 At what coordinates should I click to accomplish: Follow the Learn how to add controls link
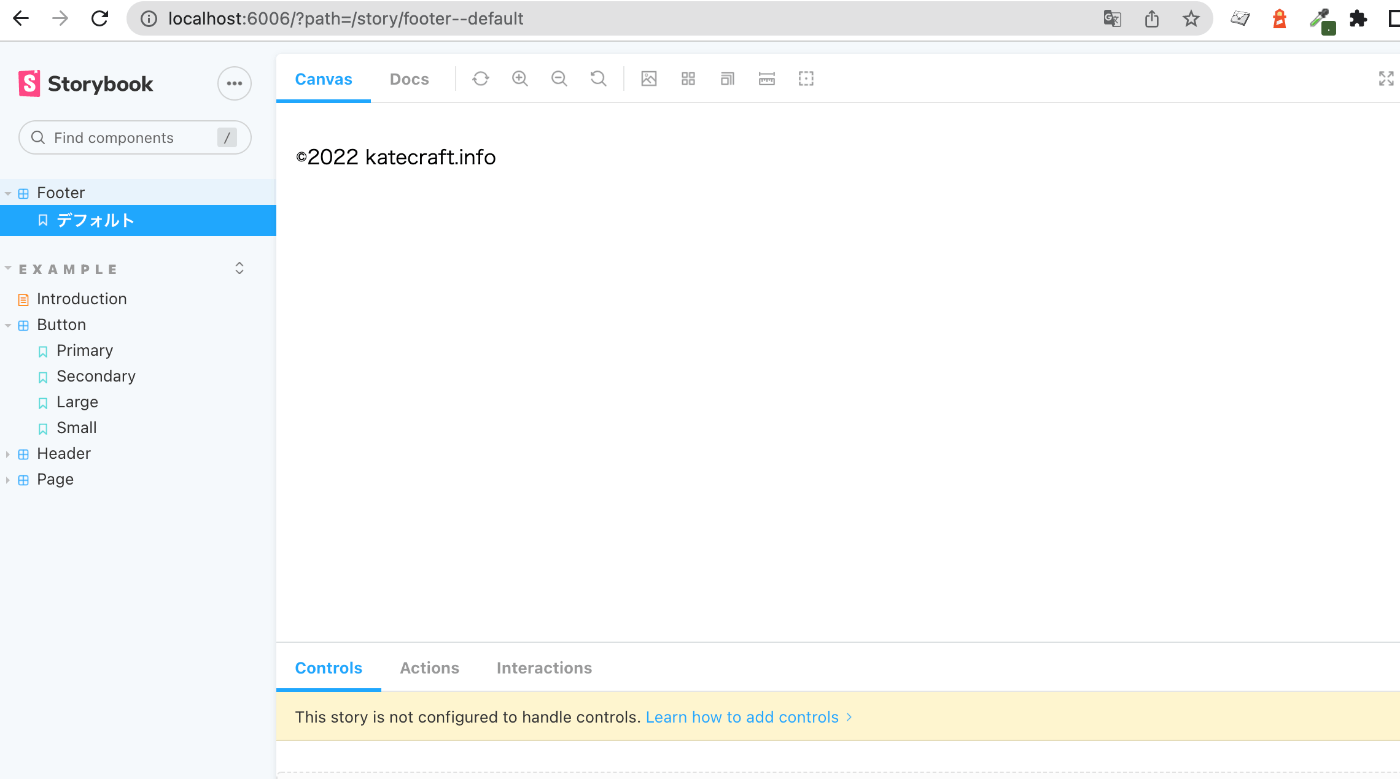coord(742,717)
